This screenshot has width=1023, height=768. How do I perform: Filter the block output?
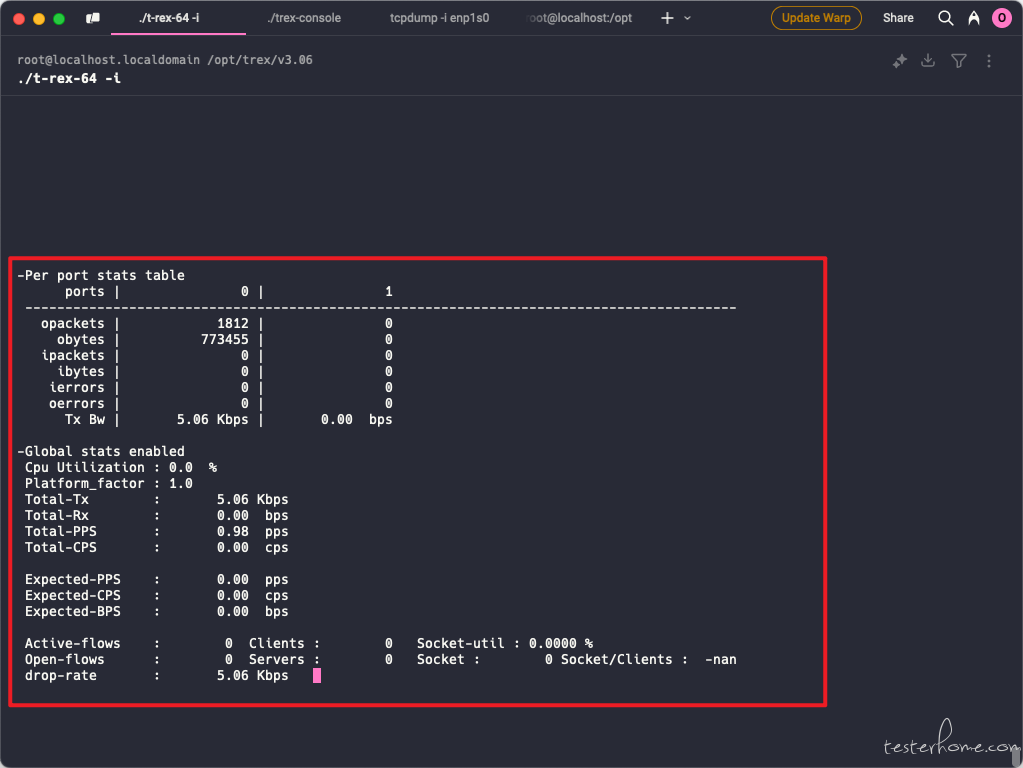(958, 61)
